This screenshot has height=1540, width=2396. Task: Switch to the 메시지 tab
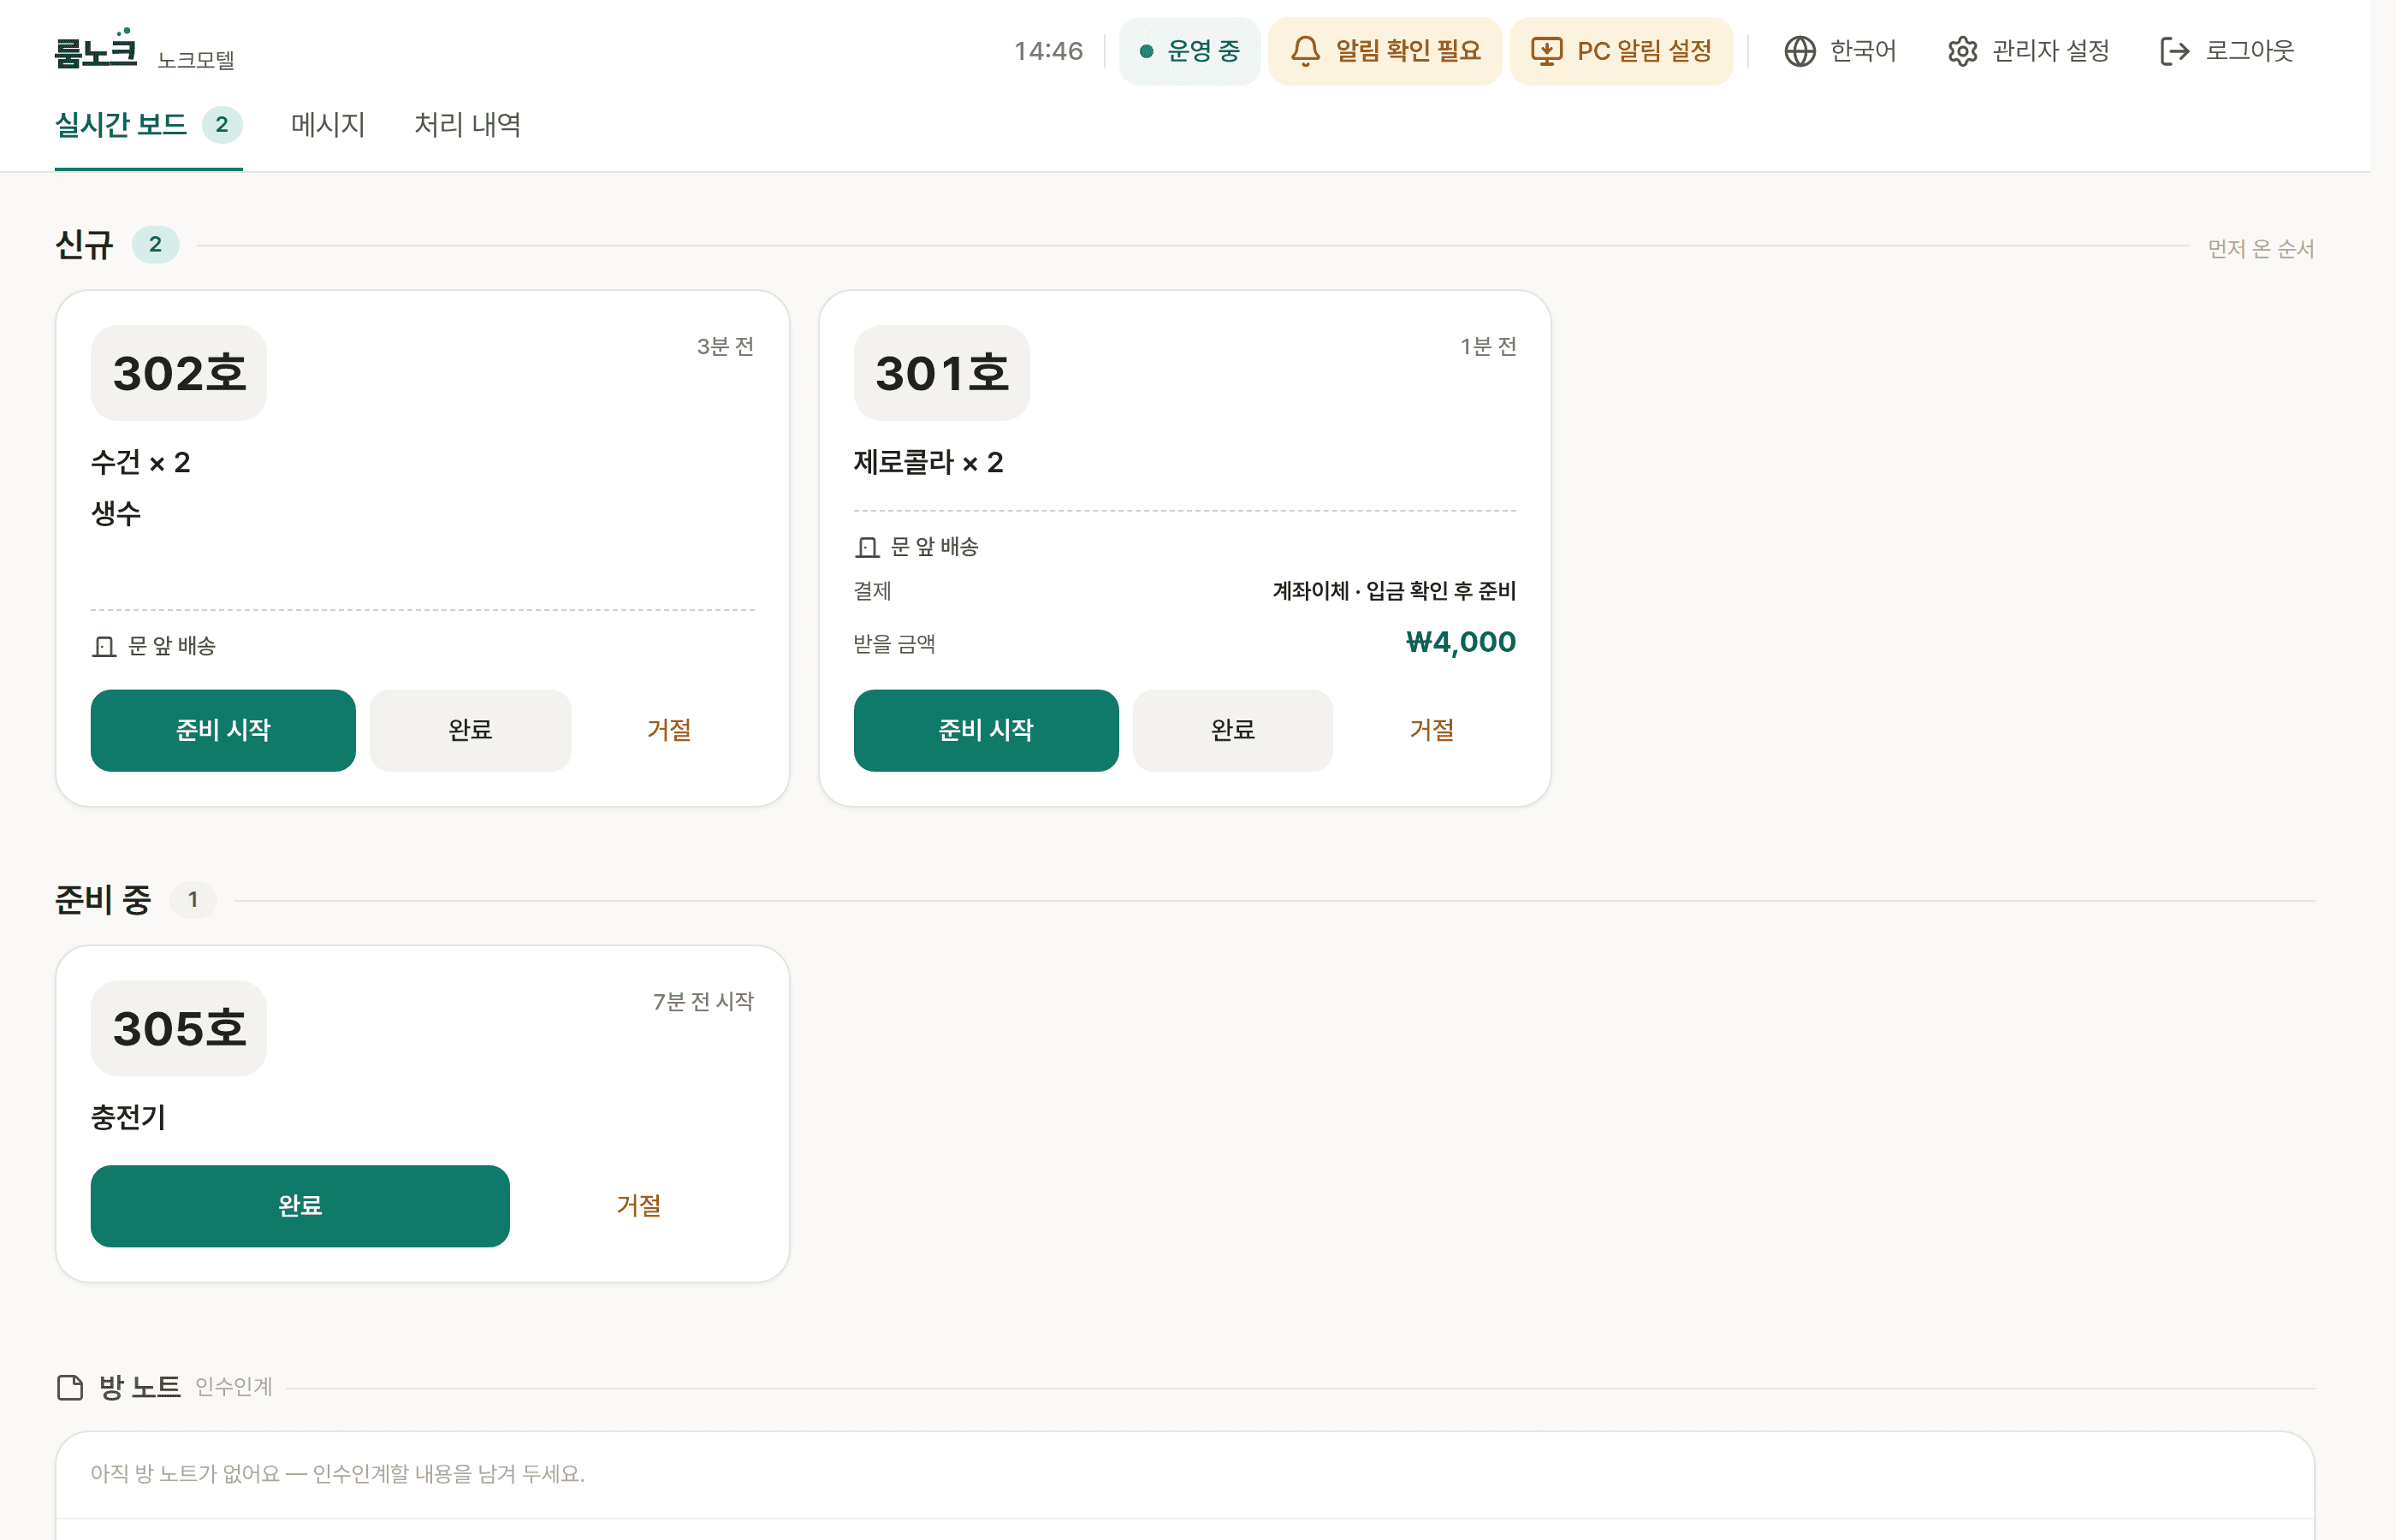tap(328, 125)
